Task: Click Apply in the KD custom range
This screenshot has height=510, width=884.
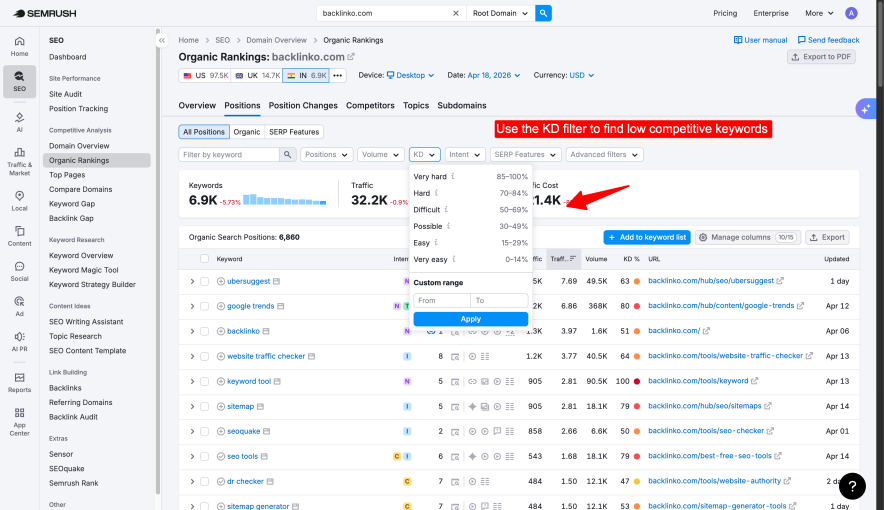Action: pyautogui.click(x=470, y=319)
